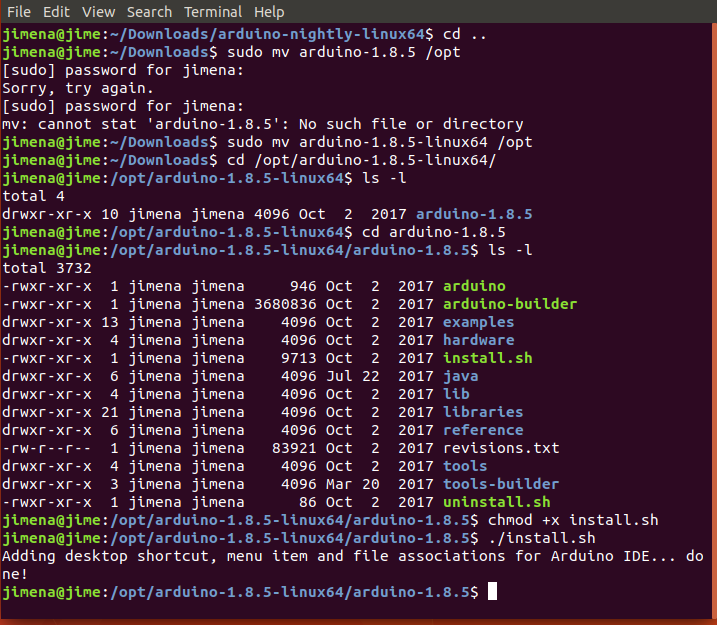
Task: Click the './install.sh' command
Action: coord(542,538)
